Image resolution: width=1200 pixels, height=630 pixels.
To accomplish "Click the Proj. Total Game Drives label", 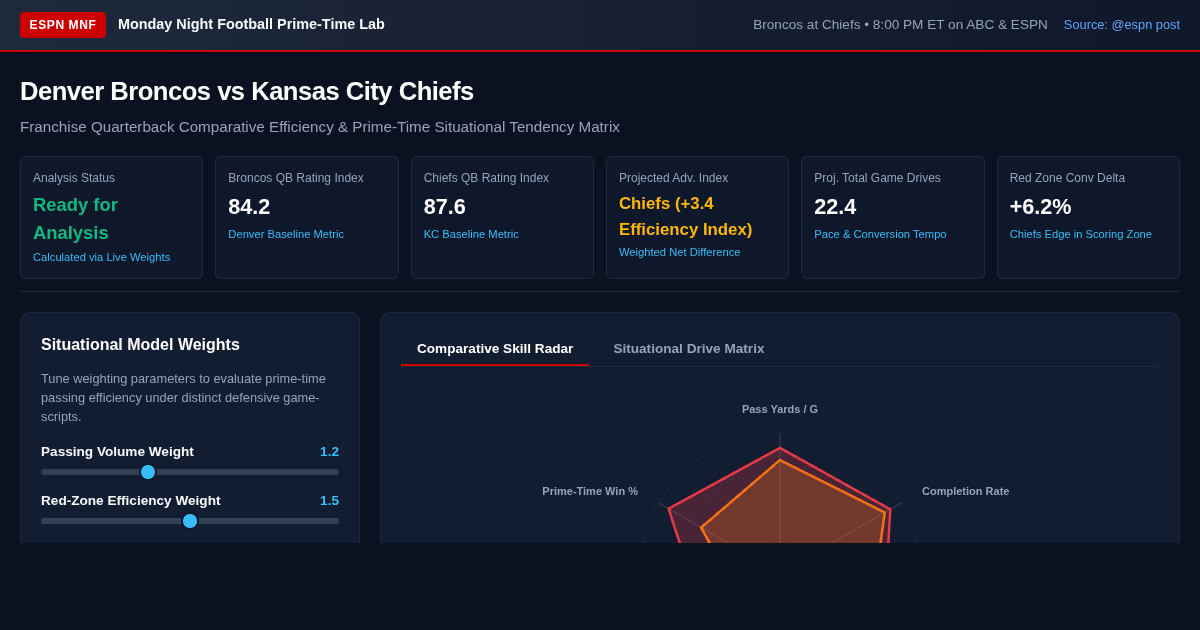I will [877, 178].
